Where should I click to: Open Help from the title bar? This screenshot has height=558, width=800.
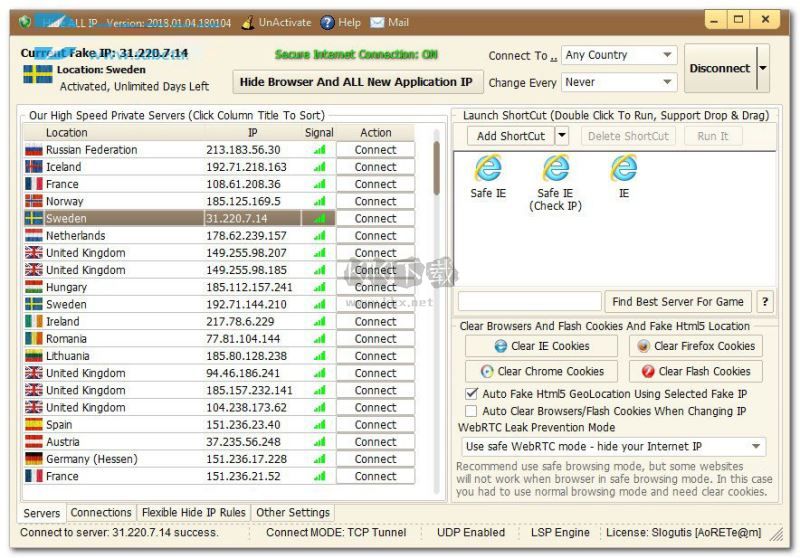(340, 23)
